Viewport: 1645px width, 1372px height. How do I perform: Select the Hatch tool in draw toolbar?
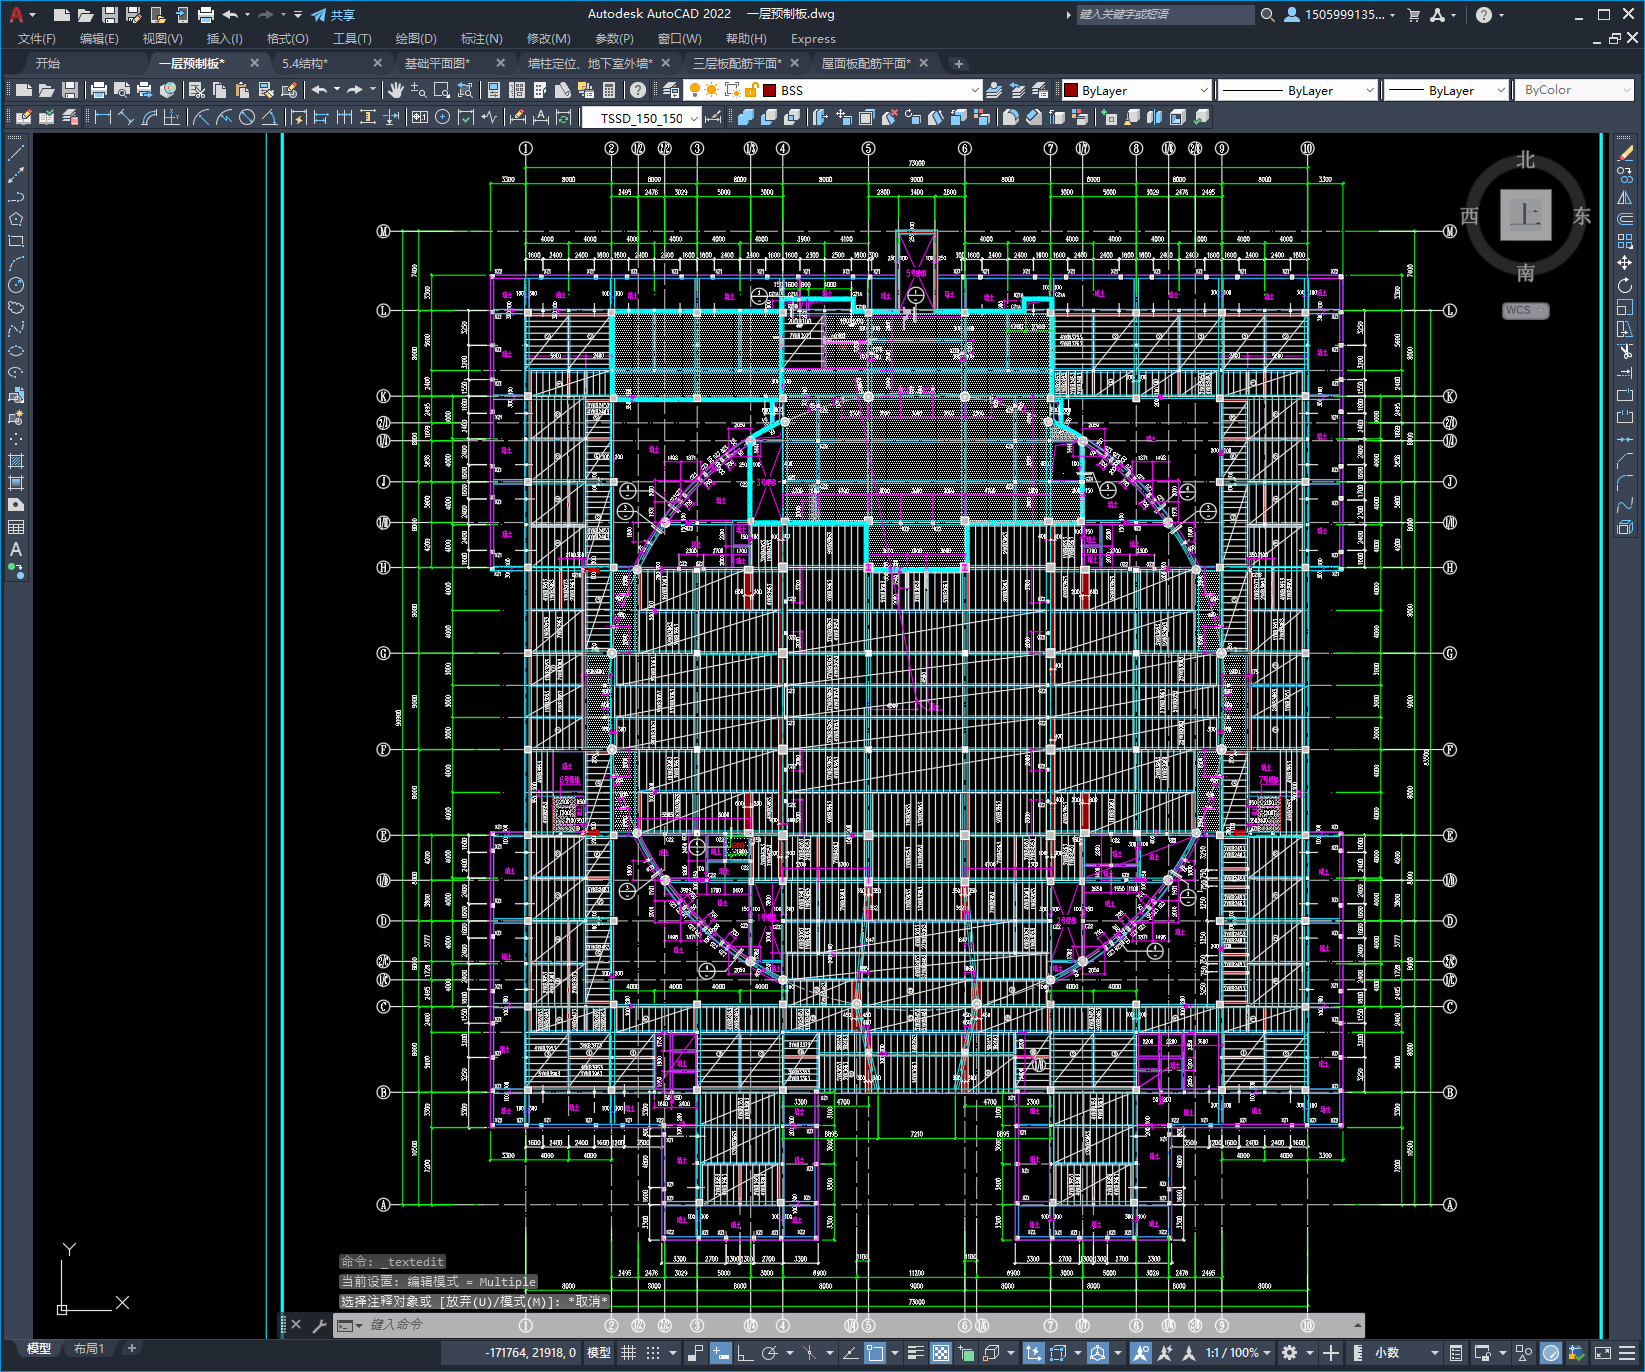tap(16, 461)
